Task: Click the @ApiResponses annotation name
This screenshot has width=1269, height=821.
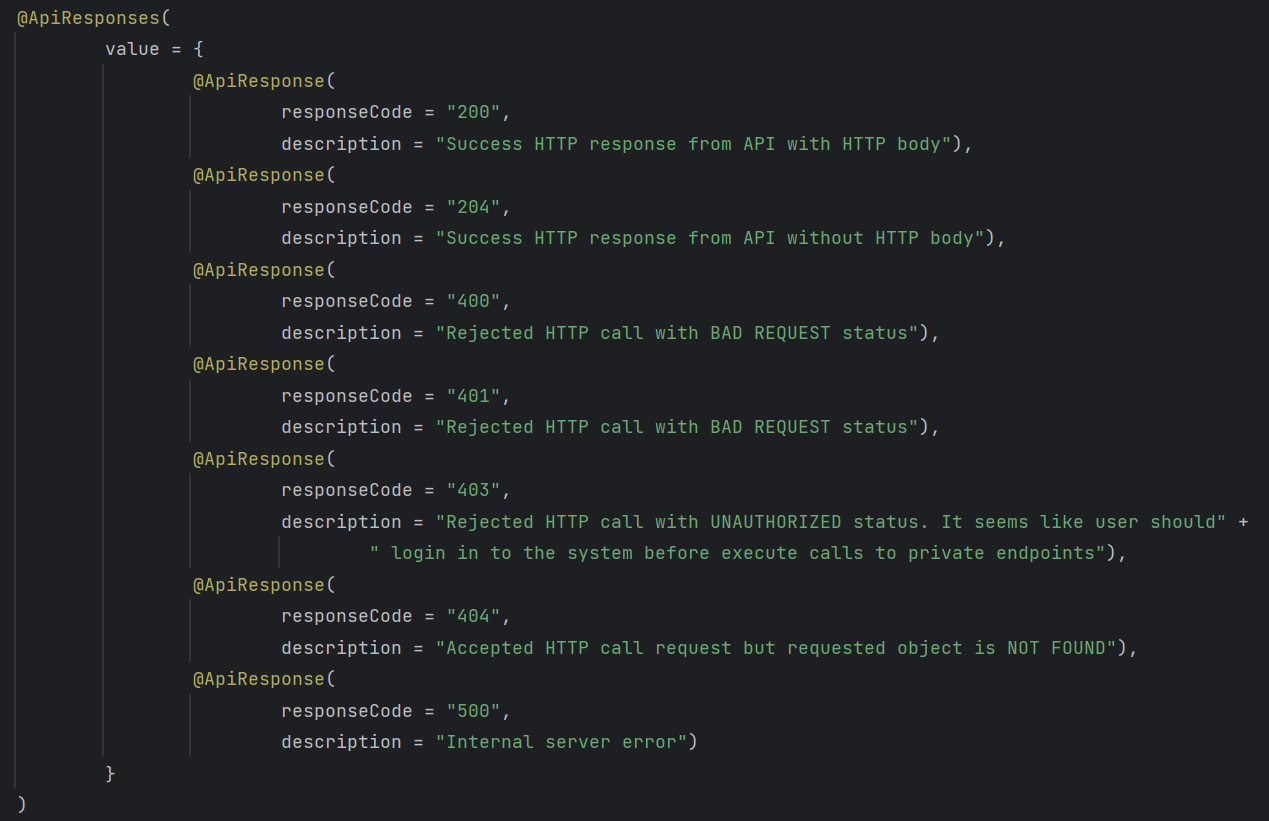Action: [83, 17]
